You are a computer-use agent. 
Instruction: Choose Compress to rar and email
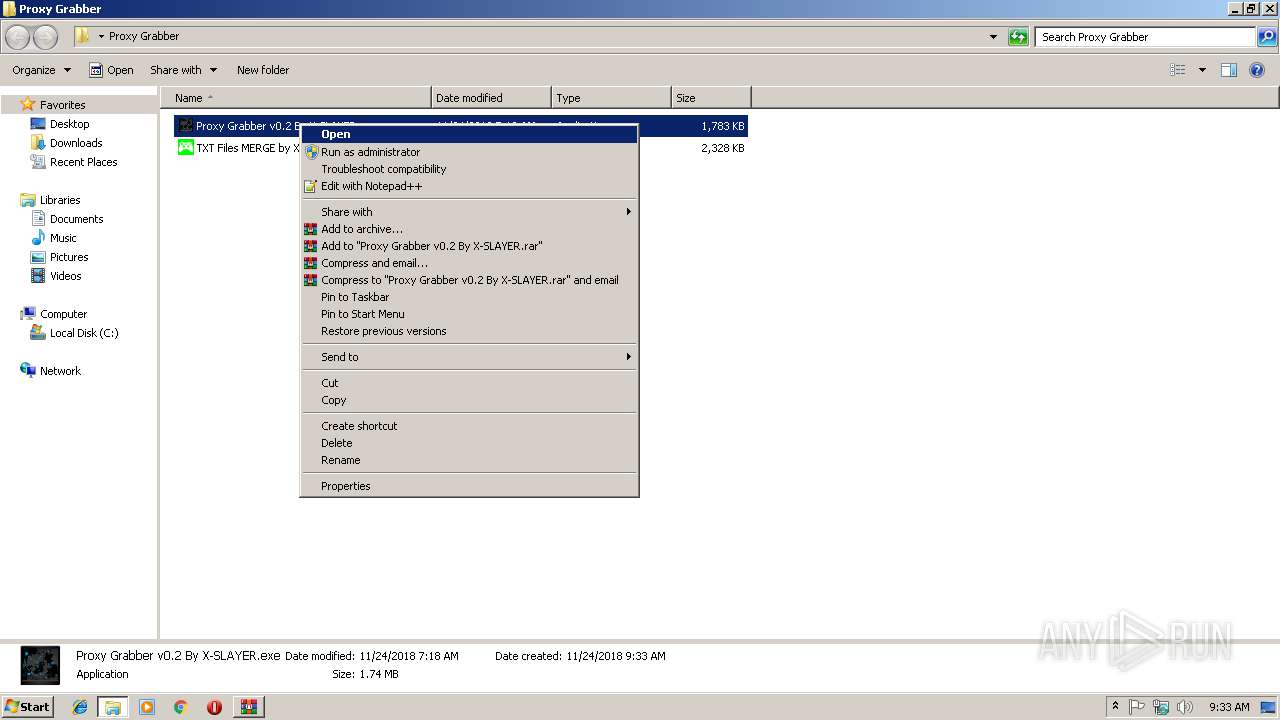[469, 280]
